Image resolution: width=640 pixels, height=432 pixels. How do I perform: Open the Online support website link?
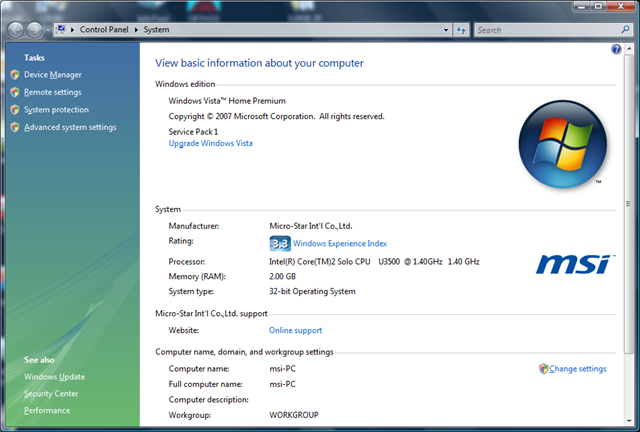[295, 330]
